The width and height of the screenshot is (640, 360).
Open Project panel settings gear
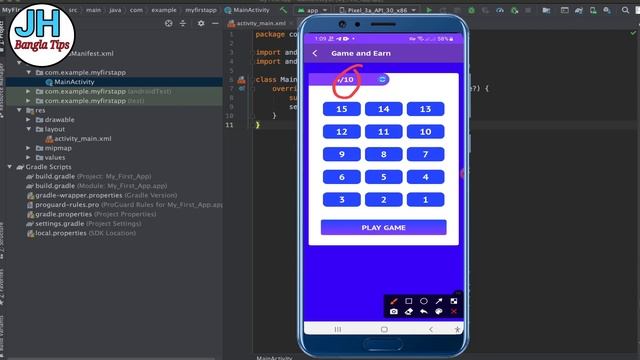tap(201, 24)
